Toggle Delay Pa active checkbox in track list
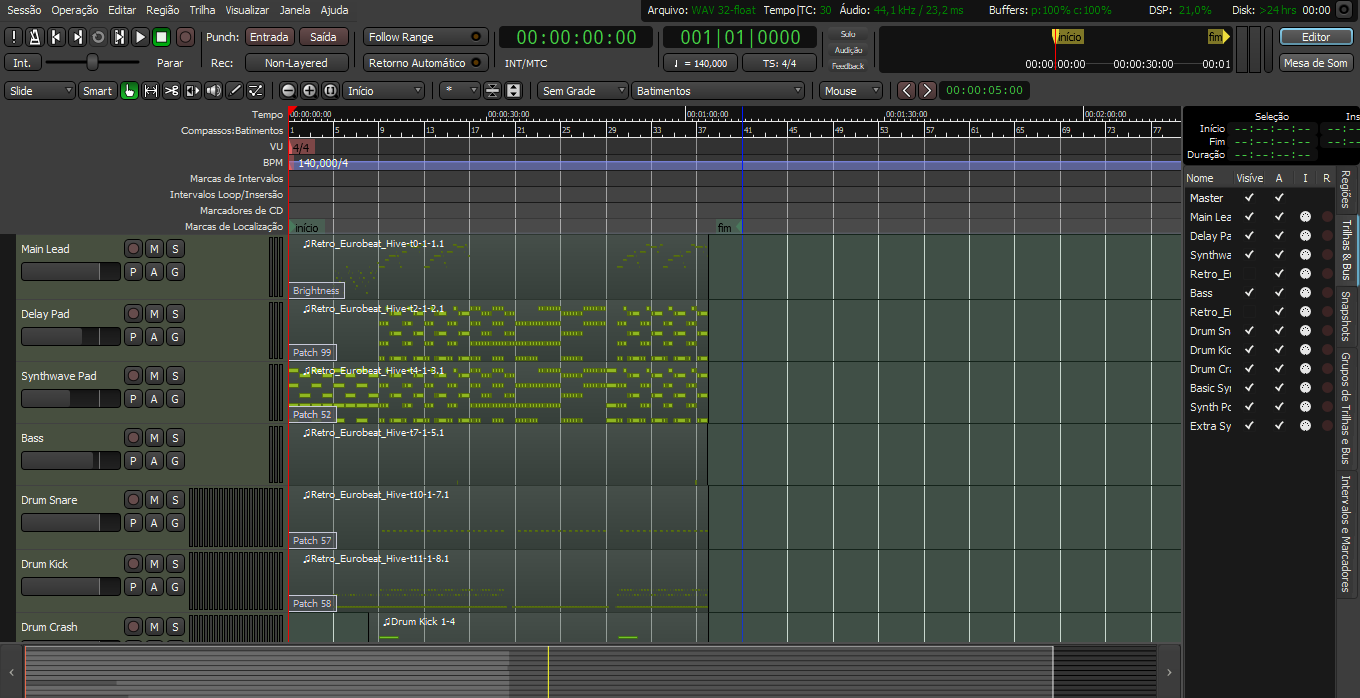 tap(1279, 236)
